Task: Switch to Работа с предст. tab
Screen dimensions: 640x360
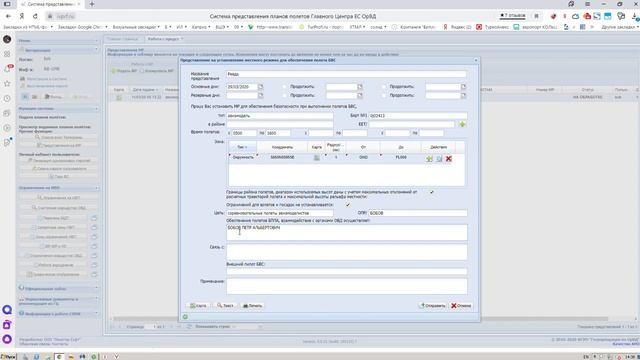Action: (164, 39)
